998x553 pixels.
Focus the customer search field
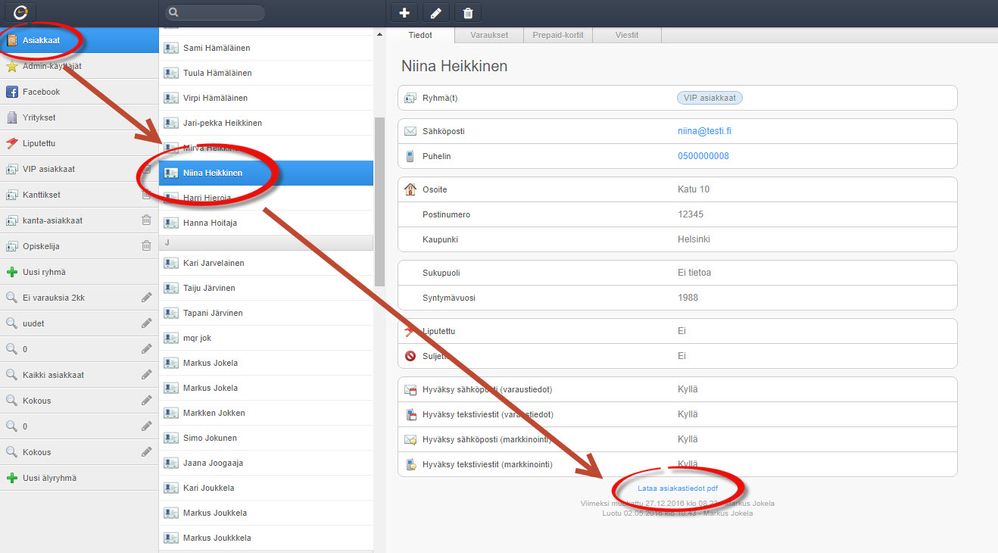215,12
